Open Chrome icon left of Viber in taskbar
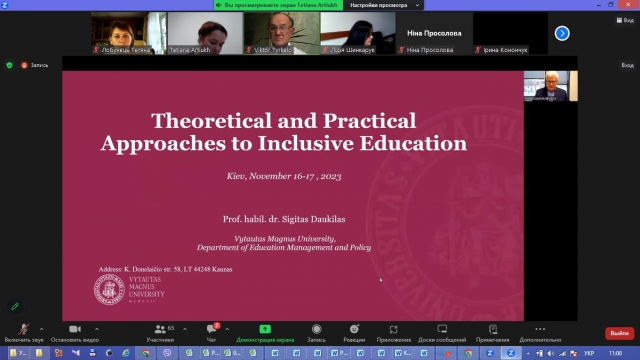 pos(146,353)
